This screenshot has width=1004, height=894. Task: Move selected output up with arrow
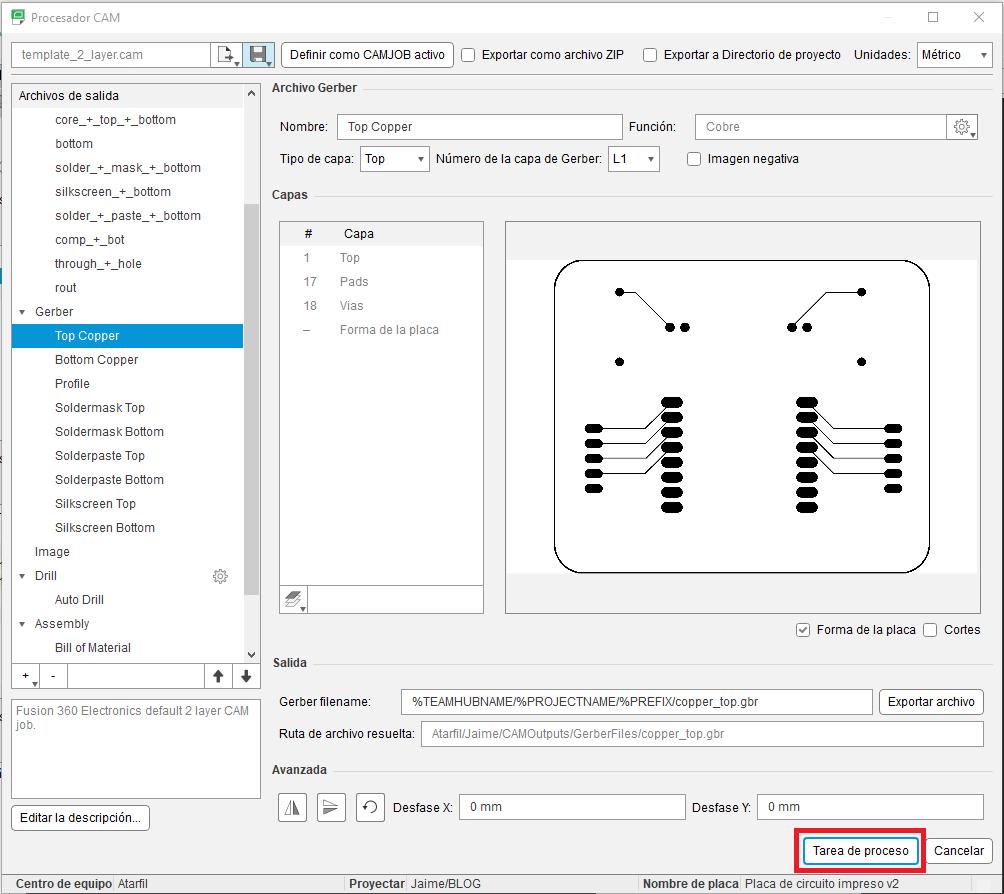(x=218, y=676)
